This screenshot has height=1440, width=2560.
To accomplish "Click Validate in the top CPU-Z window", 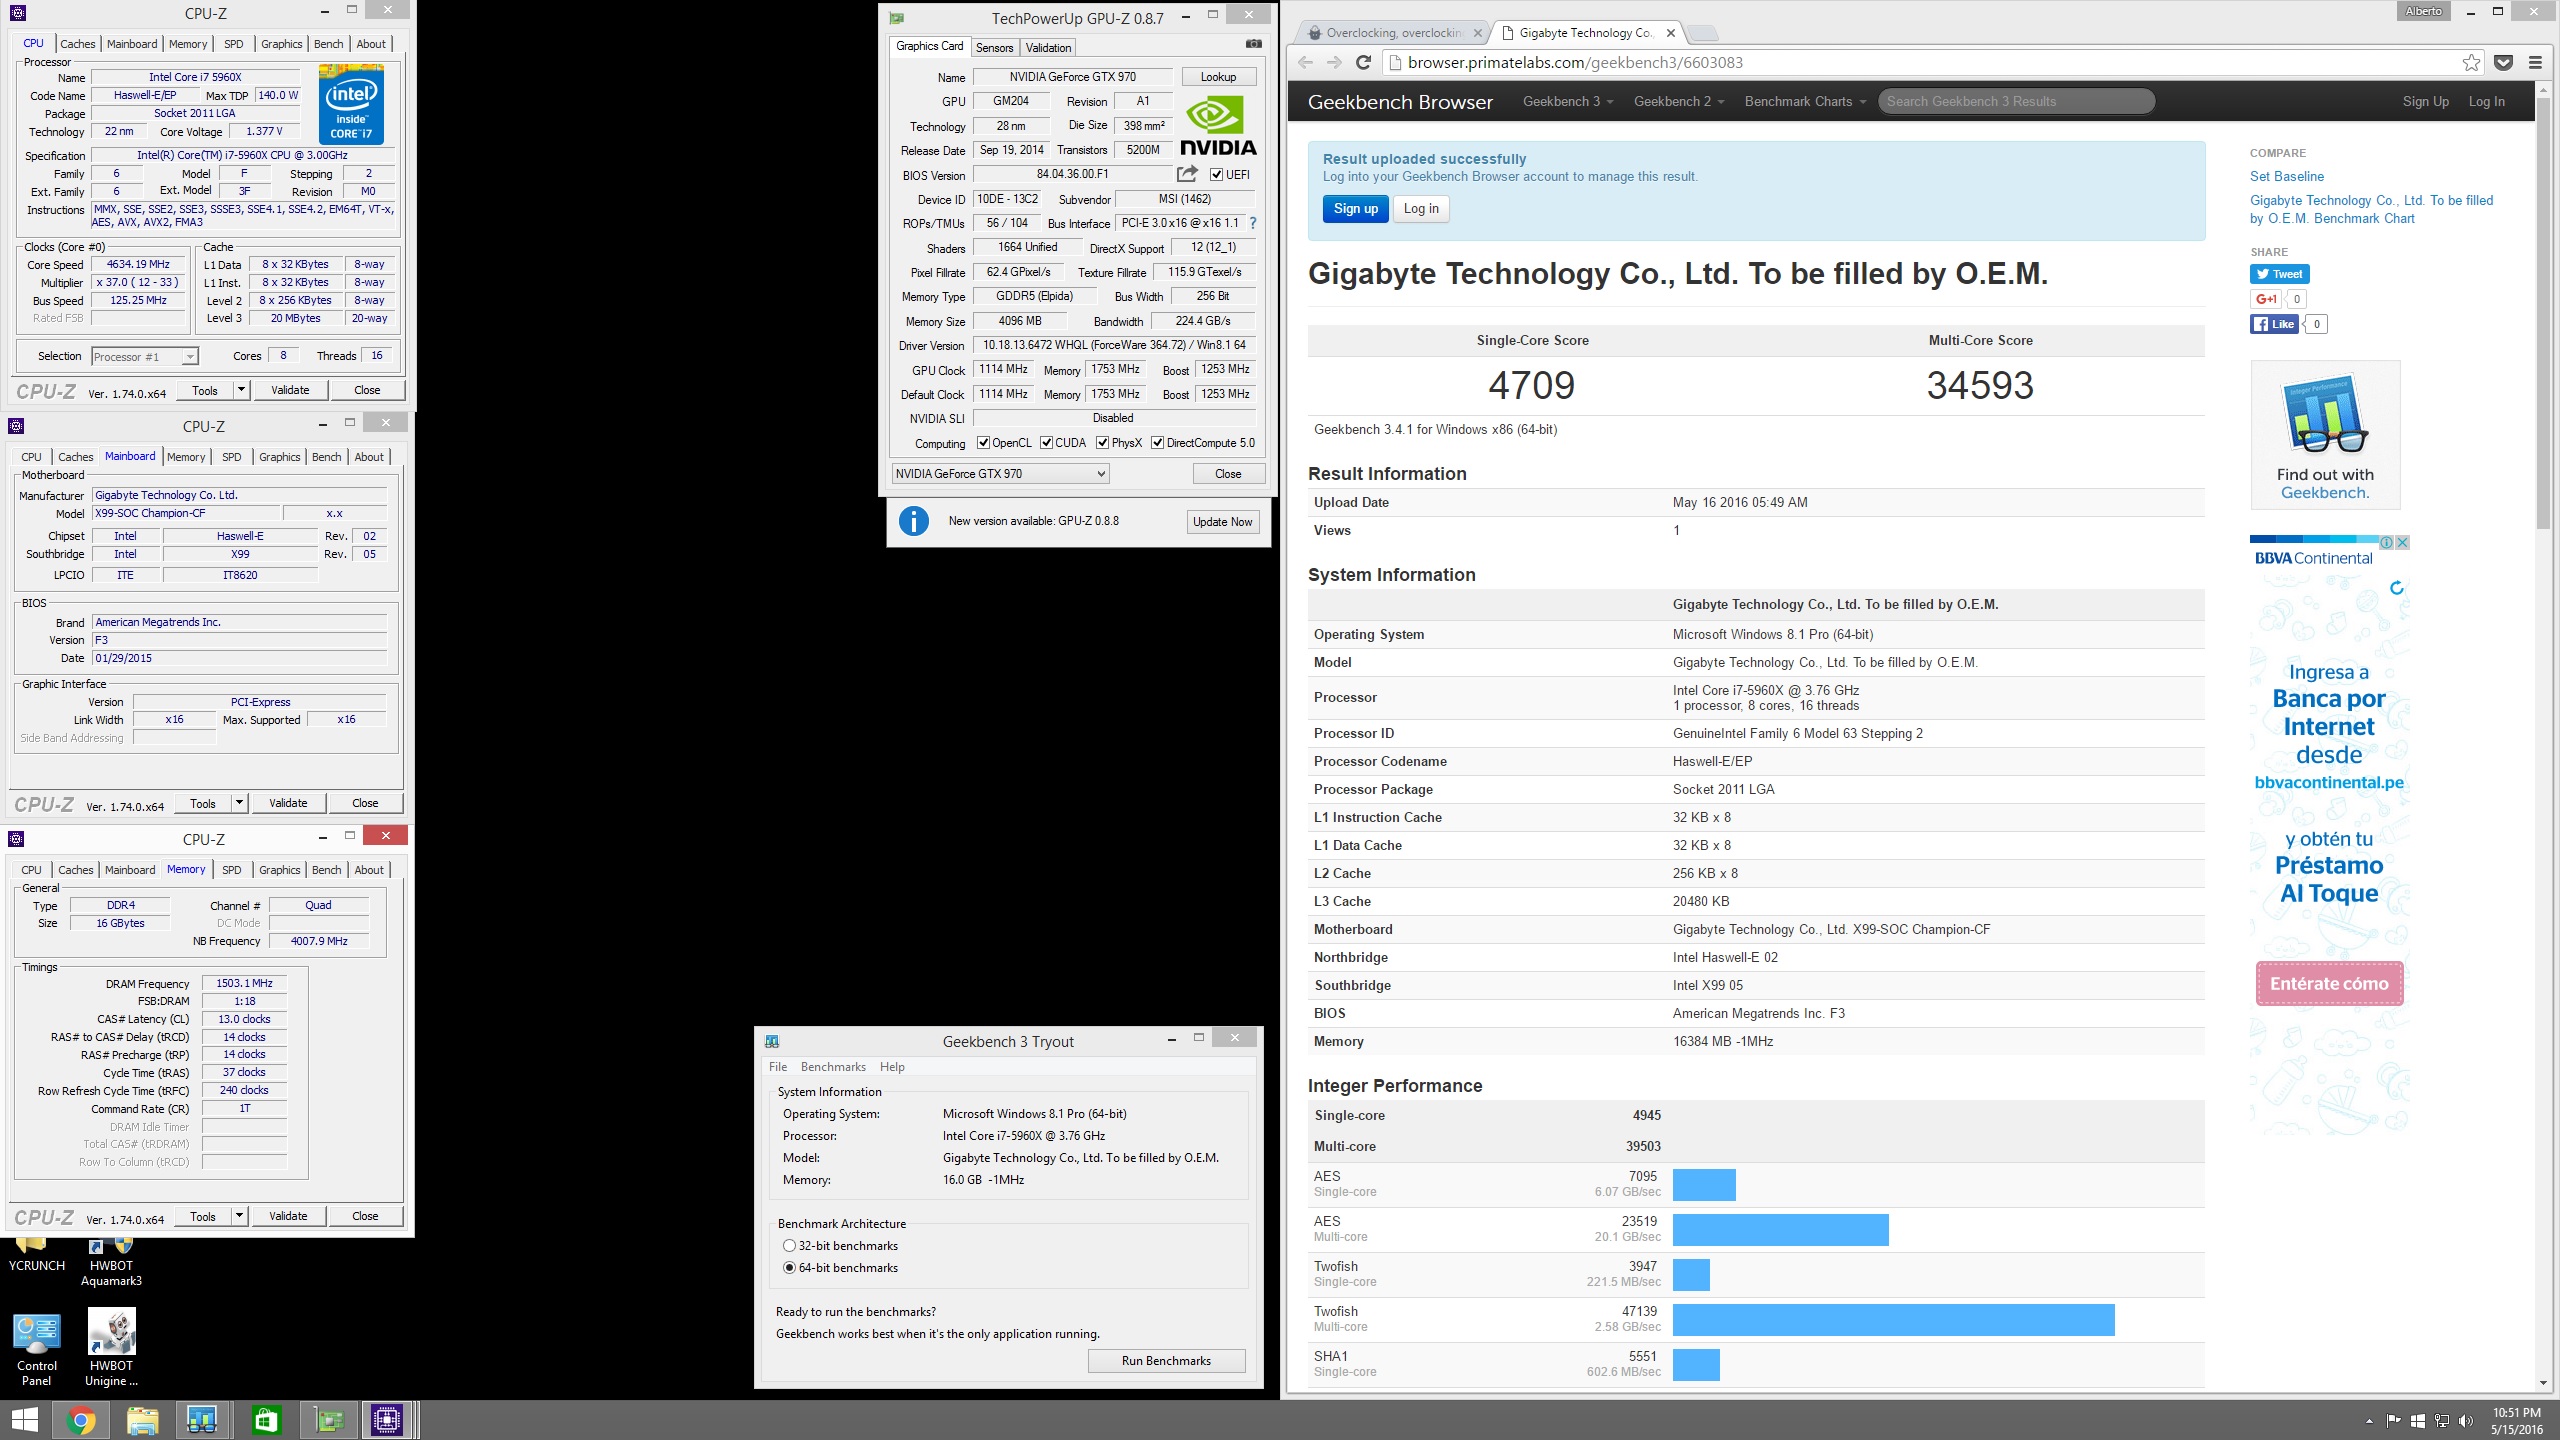I will pos(290,390).
